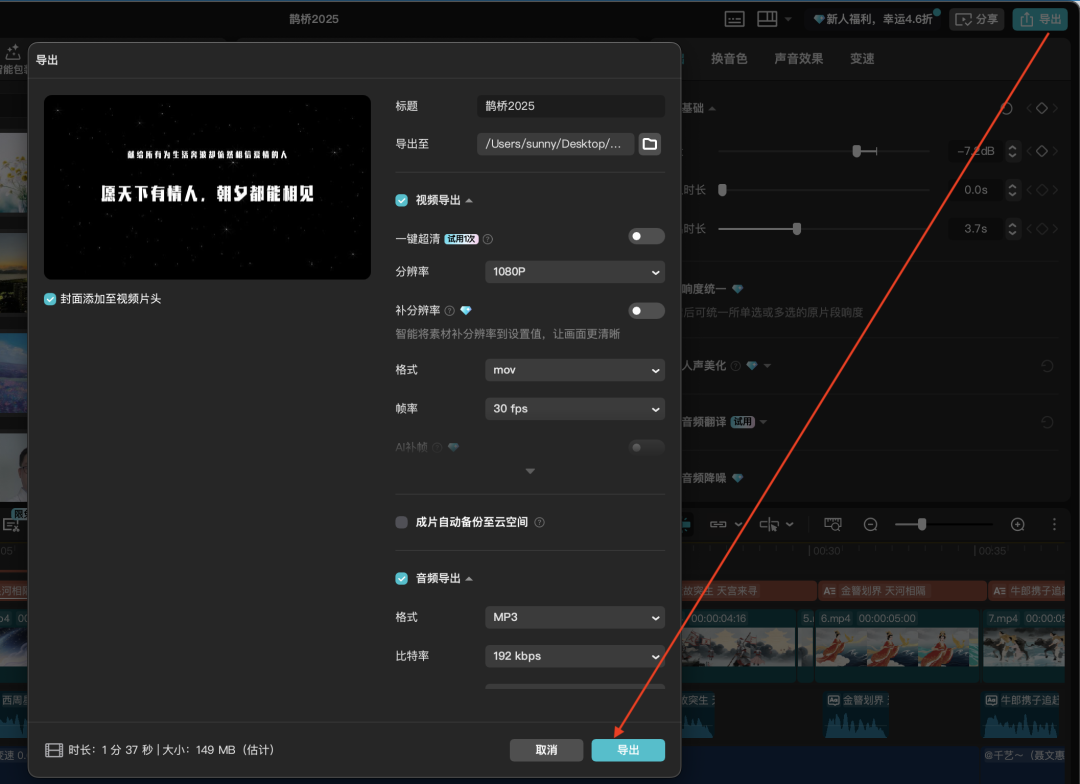The image size is (1080, 784).
Task: Open the layout switcher icon in top bar
Action: (x=767, y=19)
